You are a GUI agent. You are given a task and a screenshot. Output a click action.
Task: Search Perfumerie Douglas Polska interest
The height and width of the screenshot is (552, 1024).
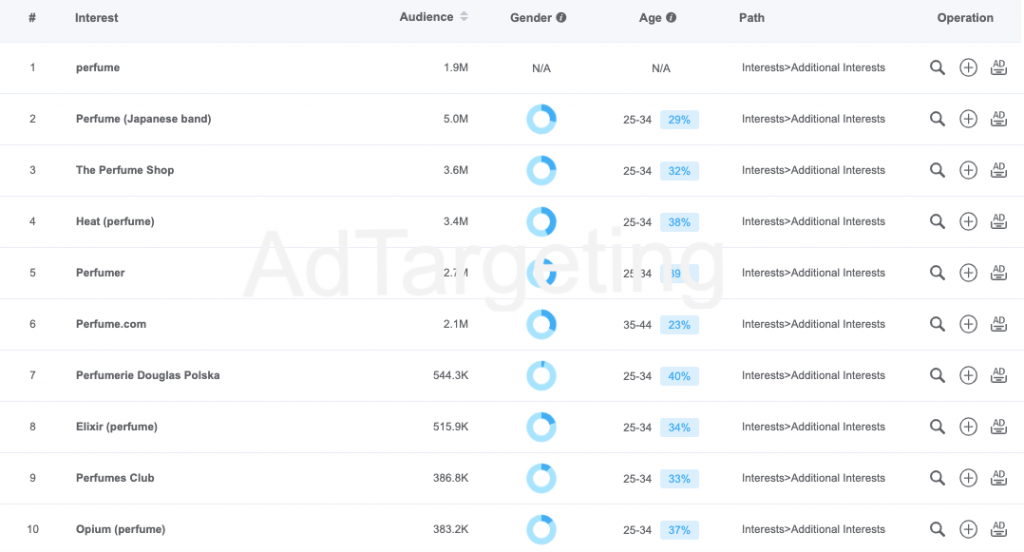[937, 375]
